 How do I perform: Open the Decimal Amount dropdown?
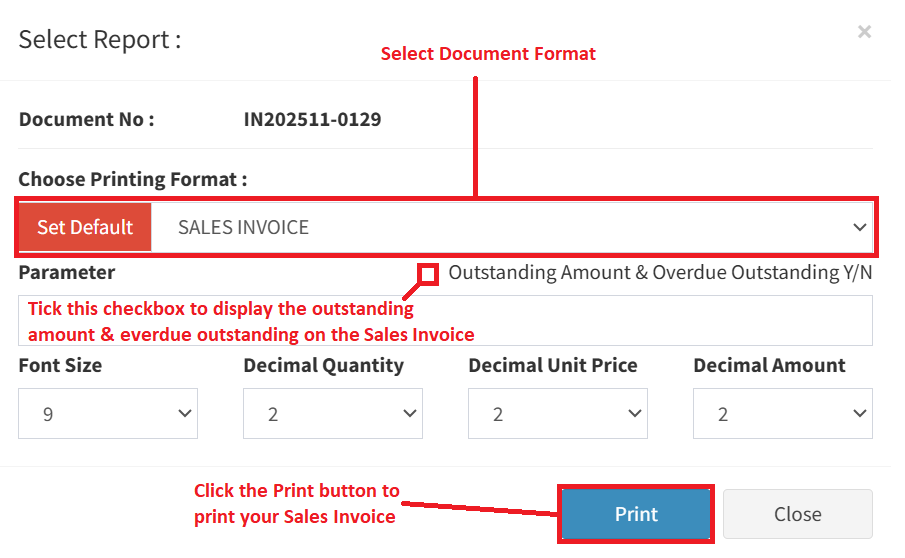pyautogui.click(x=783, y=414)
